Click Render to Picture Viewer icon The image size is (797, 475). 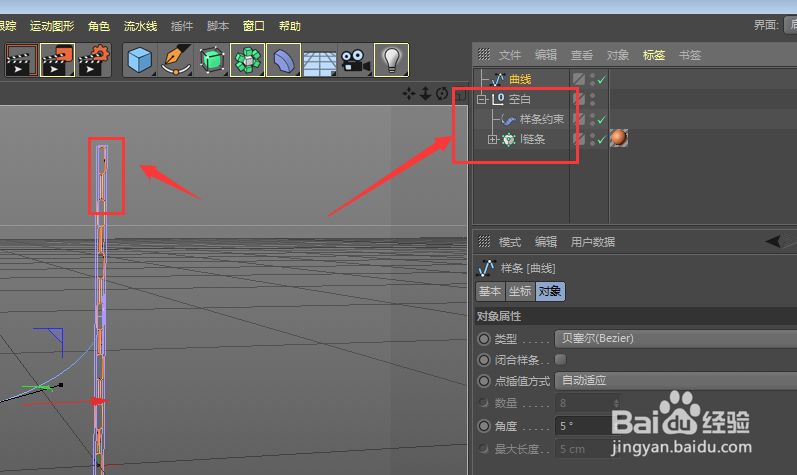point(57,60)
